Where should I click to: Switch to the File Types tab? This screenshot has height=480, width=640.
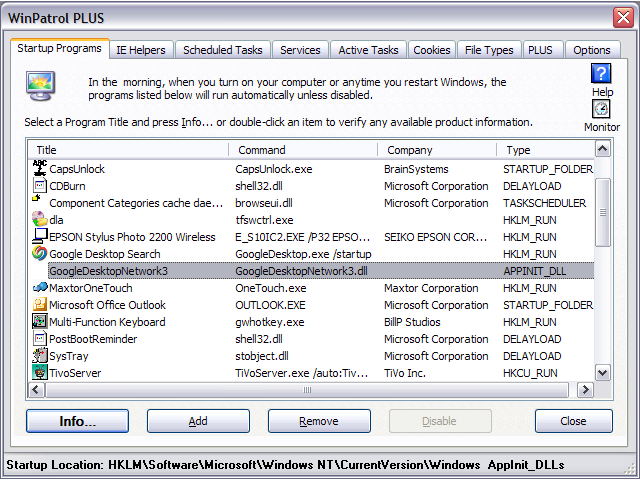click(x=489, y=50)
